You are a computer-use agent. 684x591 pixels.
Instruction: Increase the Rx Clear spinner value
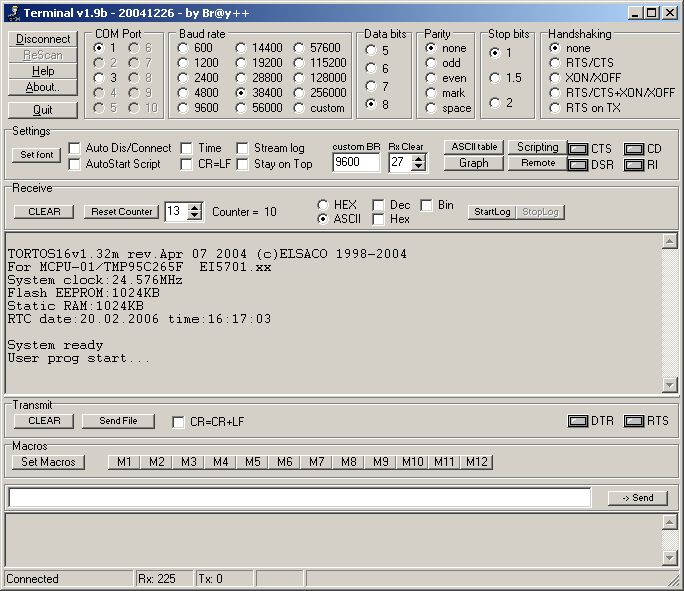(x=419, y=157)
